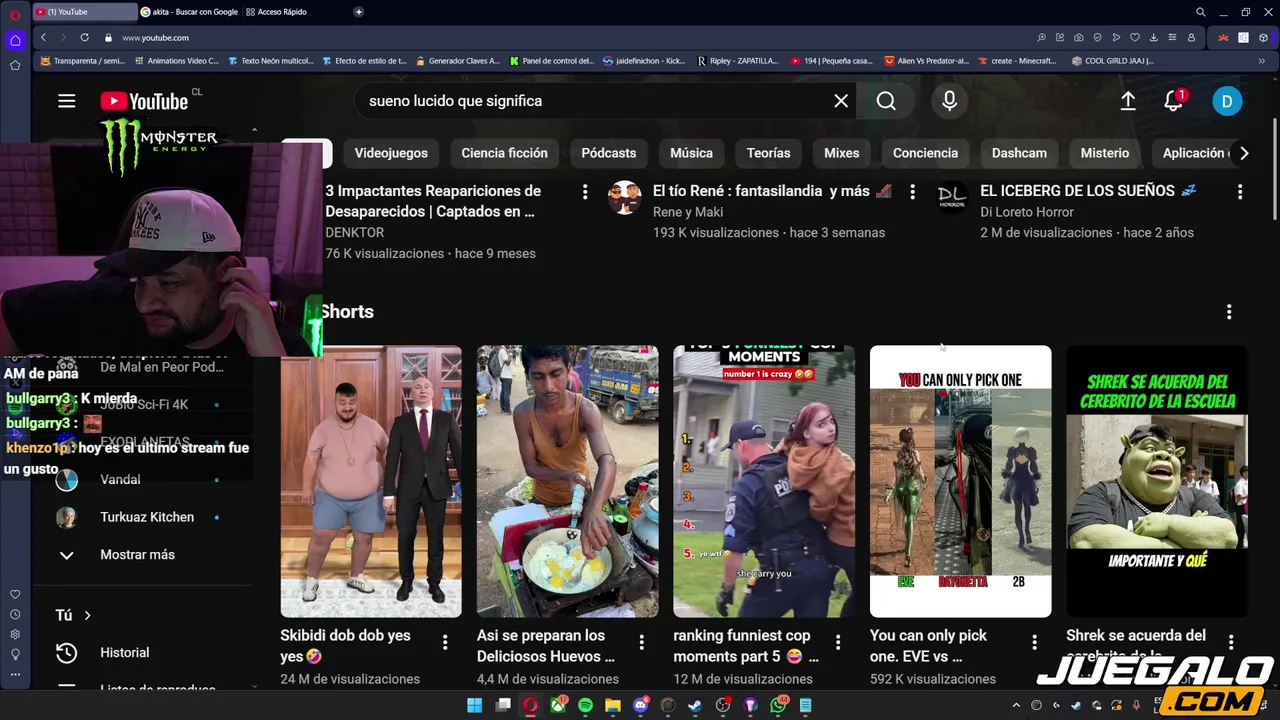Go to the YouTube home logo

coord(144,101)
